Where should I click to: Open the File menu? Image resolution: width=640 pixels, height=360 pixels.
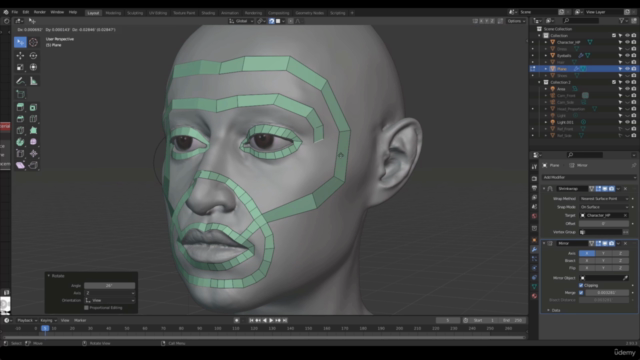[15, 12]
